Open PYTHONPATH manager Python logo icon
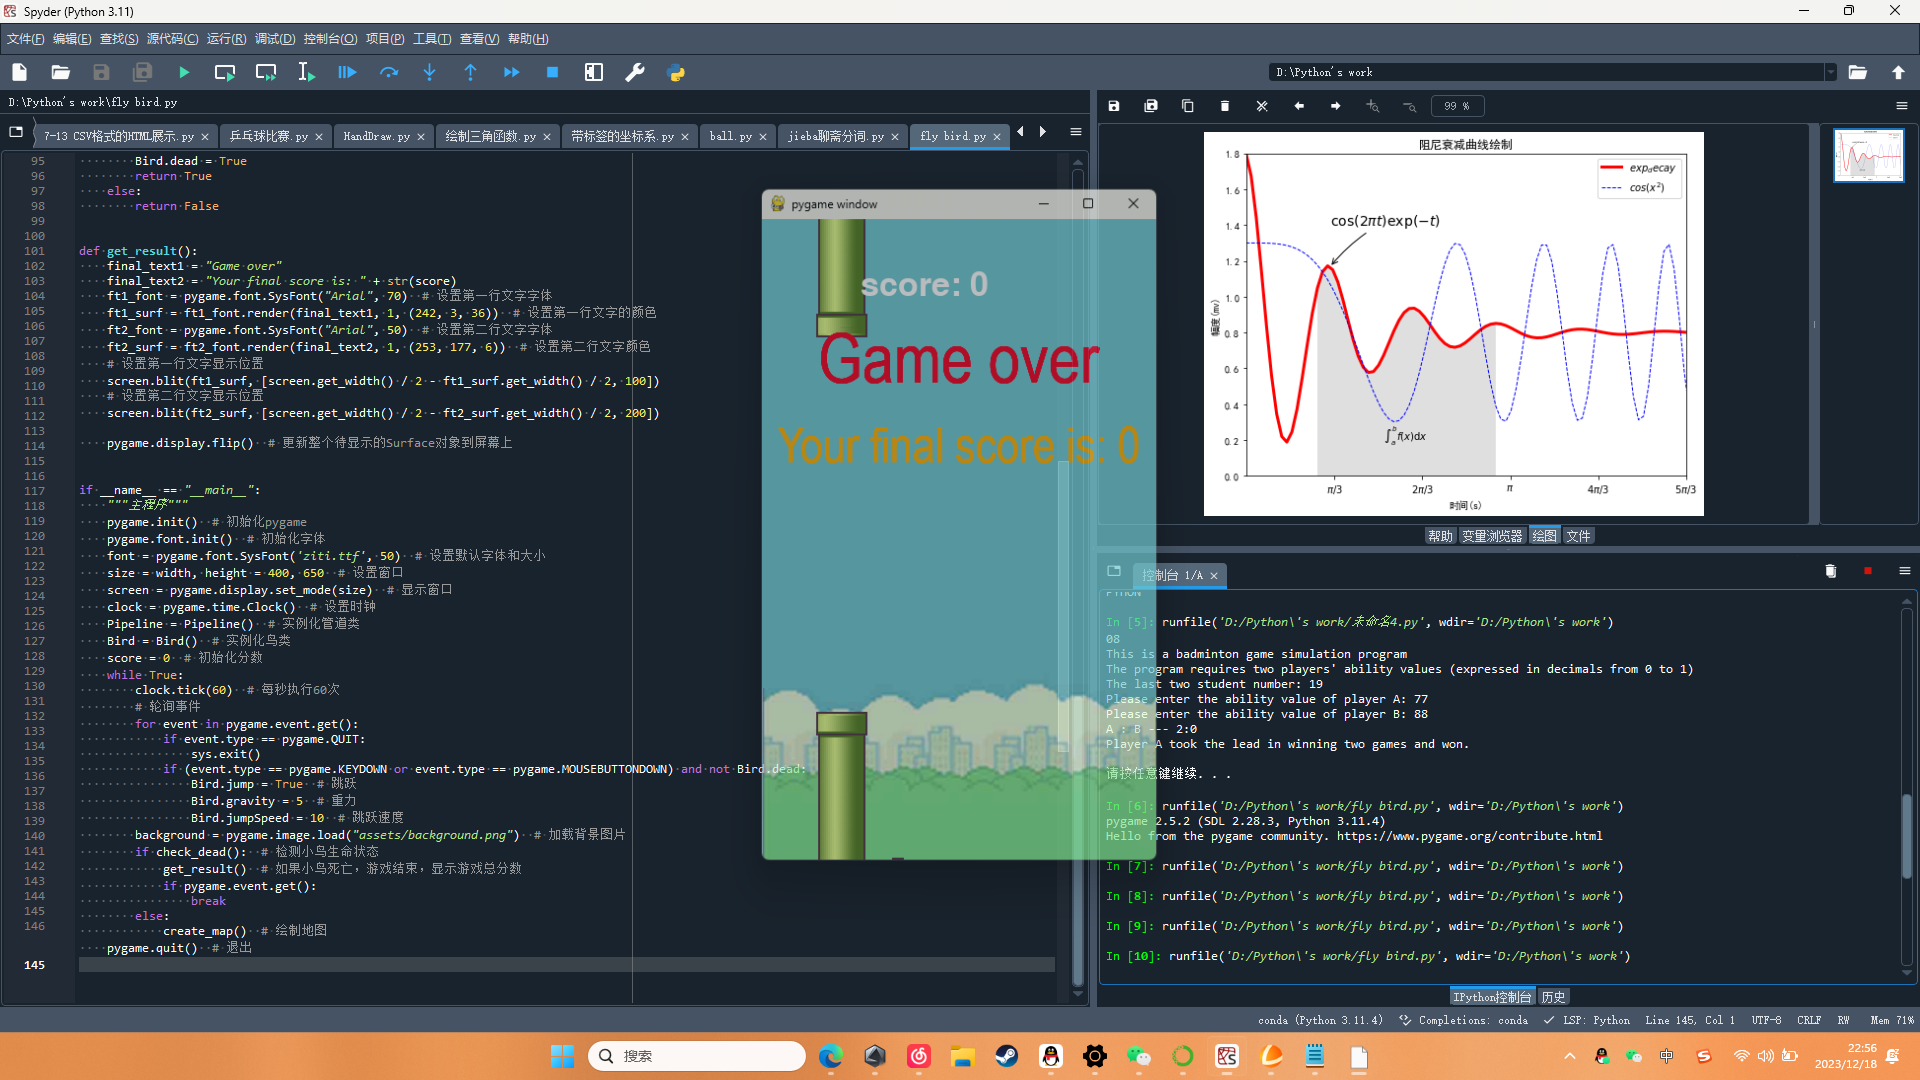The width and height of the screenshot is (1920, 1080). pyautogui.click(x=676, y=72)
